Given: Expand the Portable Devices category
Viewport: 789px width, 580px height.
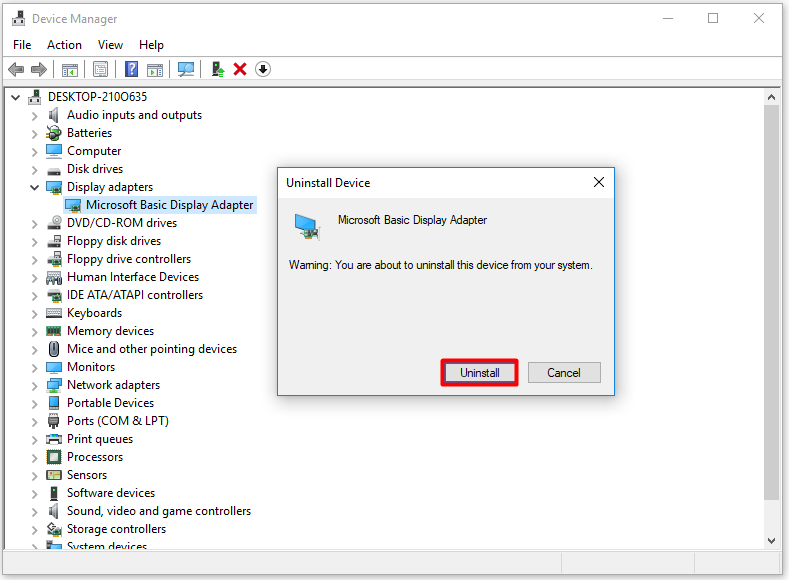Looking at the screenshot, I should pos(34,403).
